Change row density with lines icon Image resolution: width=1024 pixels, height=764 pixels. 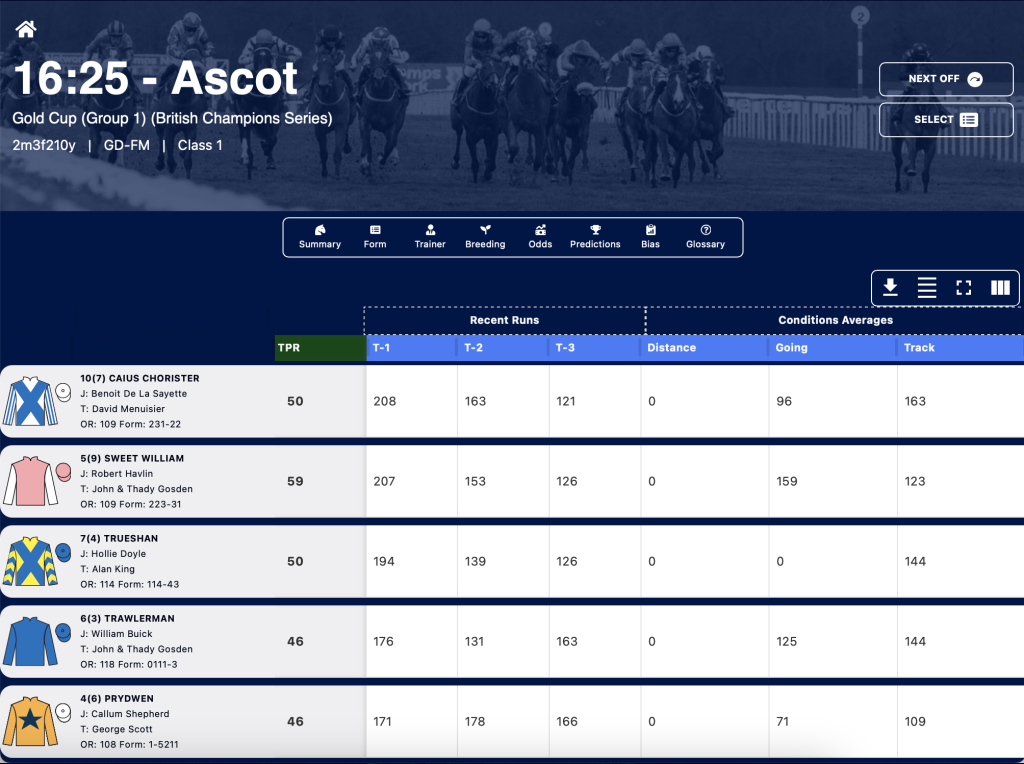pos(927,287)
